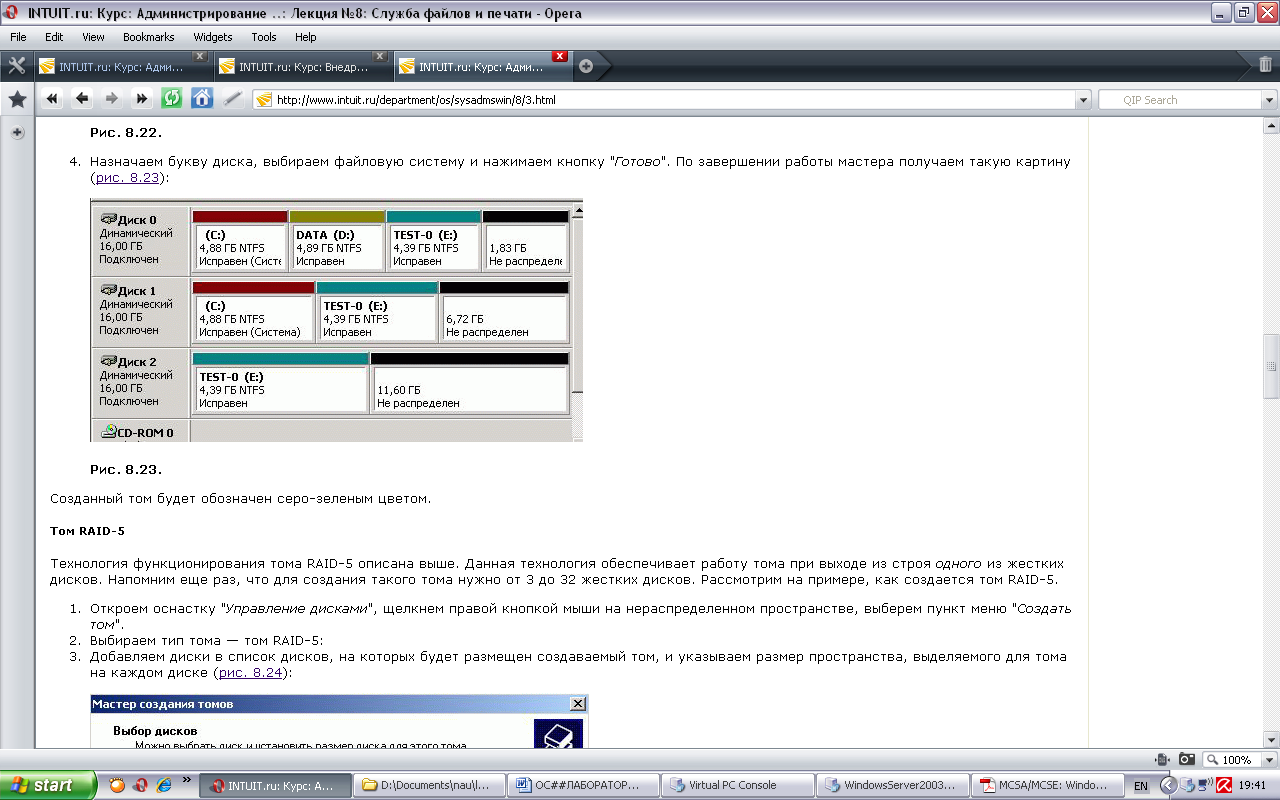
Task: Go forward one page
Action: coord(112,98)
